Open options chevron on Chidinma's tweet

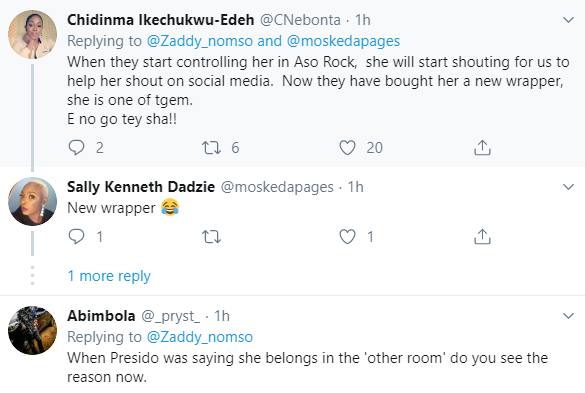click(568, 20)
